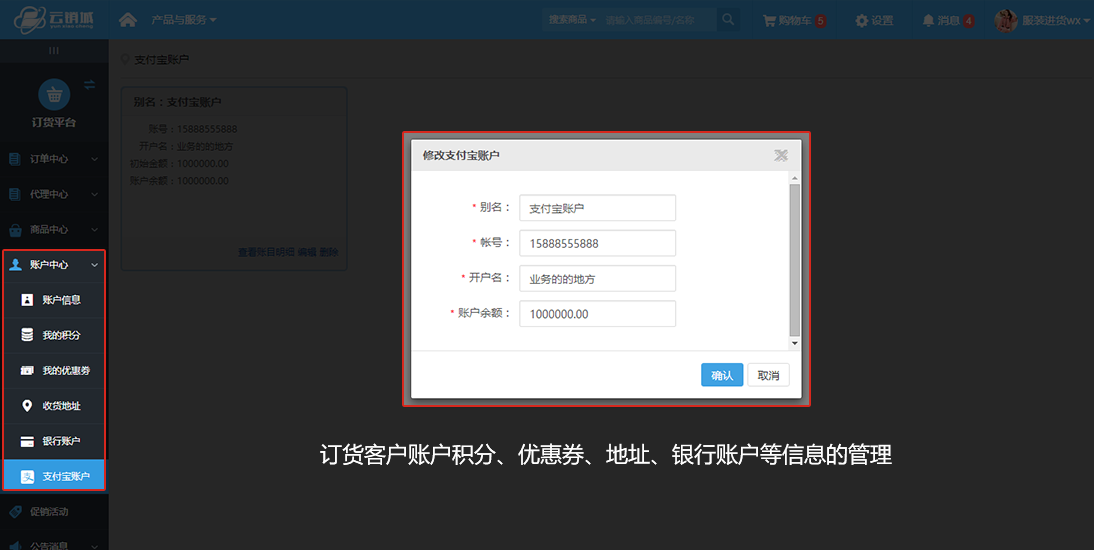
Task: Open 我的积分 in the sidebar
Action: click(54, 335)
